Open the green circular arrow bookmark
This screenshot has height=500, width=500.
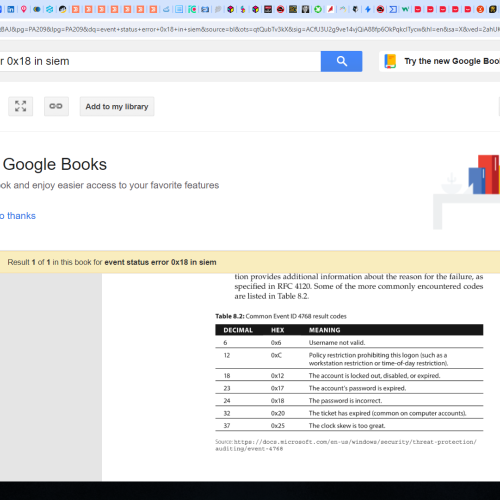[x=318, y=9]
